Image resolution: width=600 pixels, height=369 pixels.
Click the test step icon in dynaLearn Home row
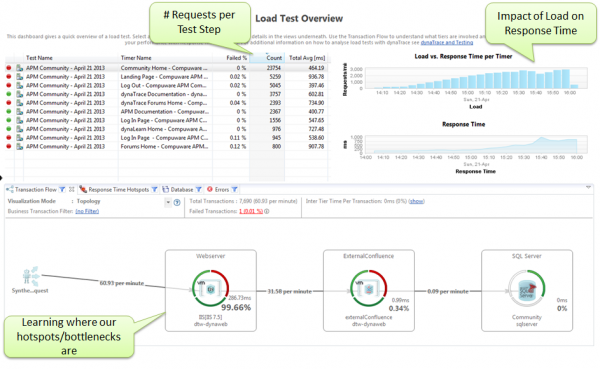coord(19,129)
